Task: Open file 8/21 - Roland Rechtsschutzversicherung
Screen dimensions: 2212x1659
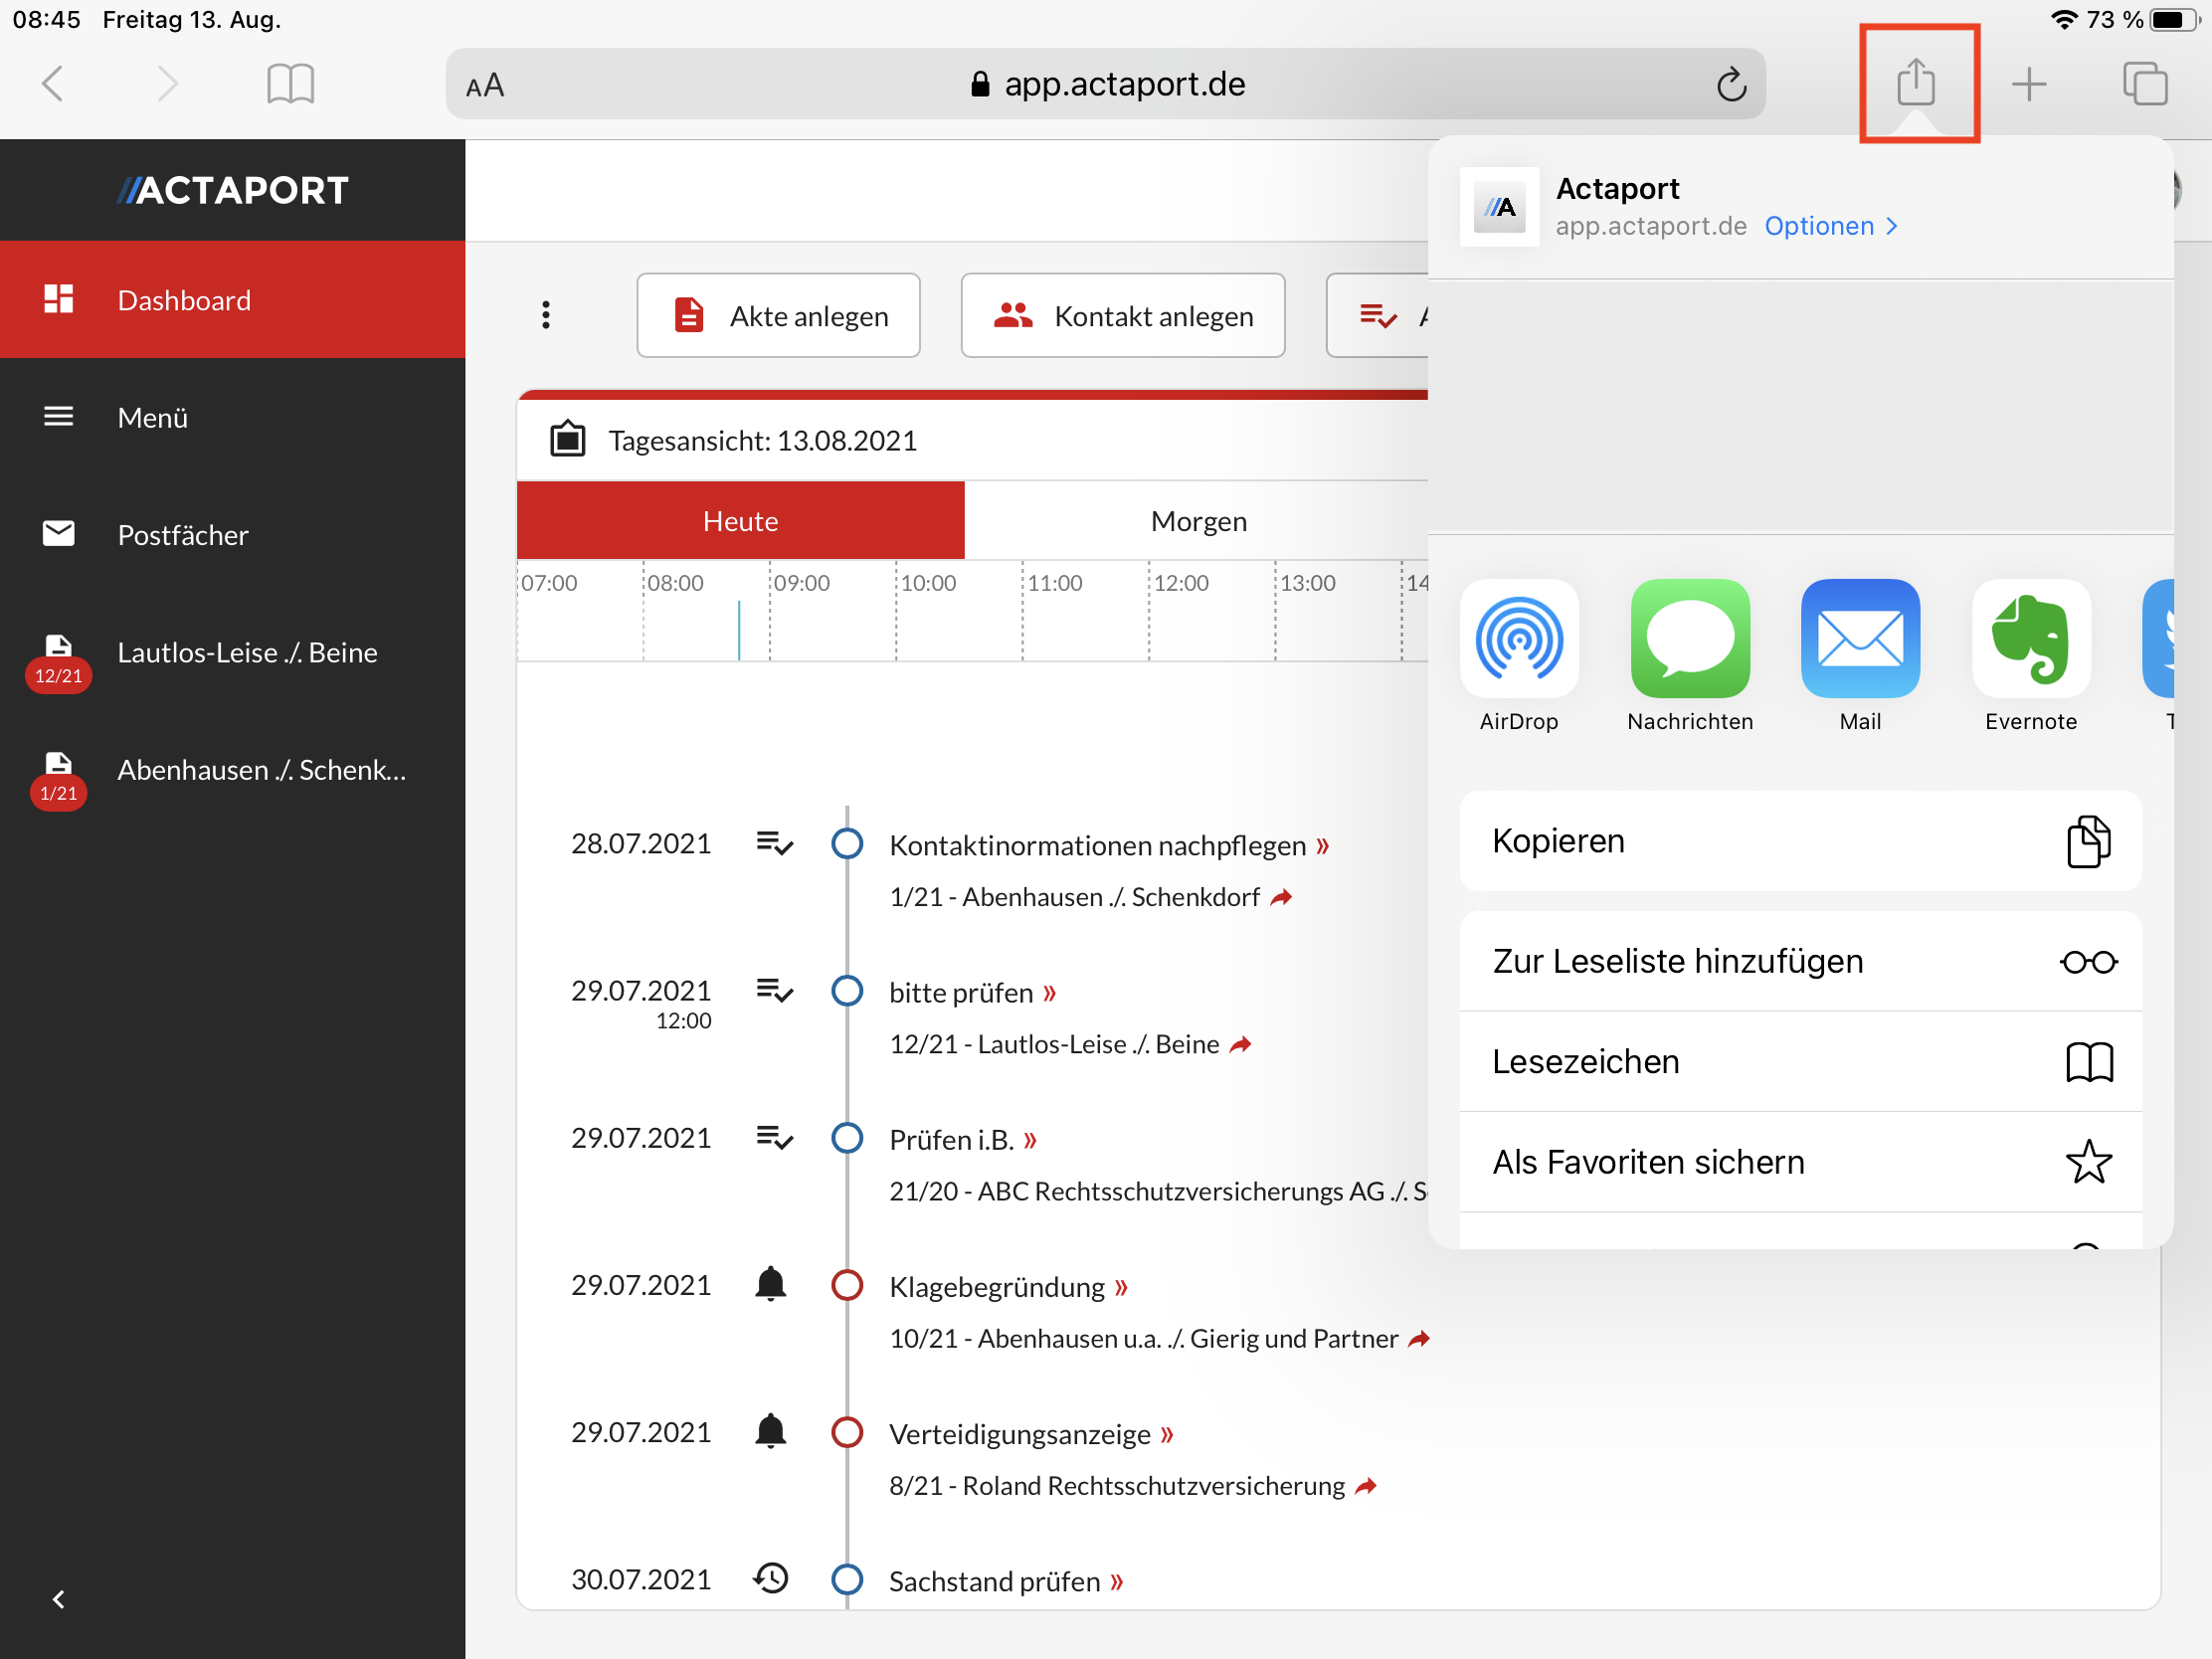Action: pos(1117,1486)
